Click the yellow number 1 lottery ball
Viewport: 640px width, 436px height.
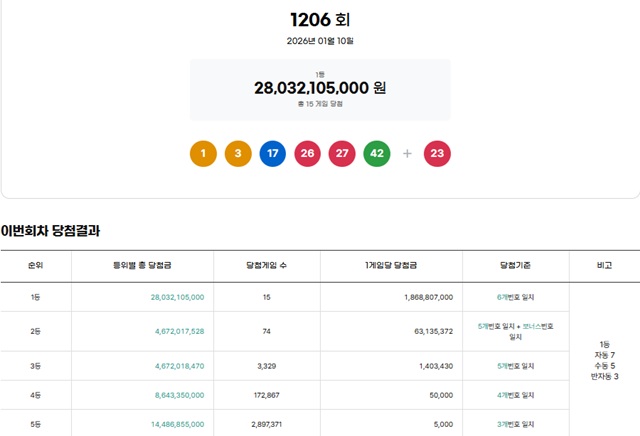click(x=202, y=154)
